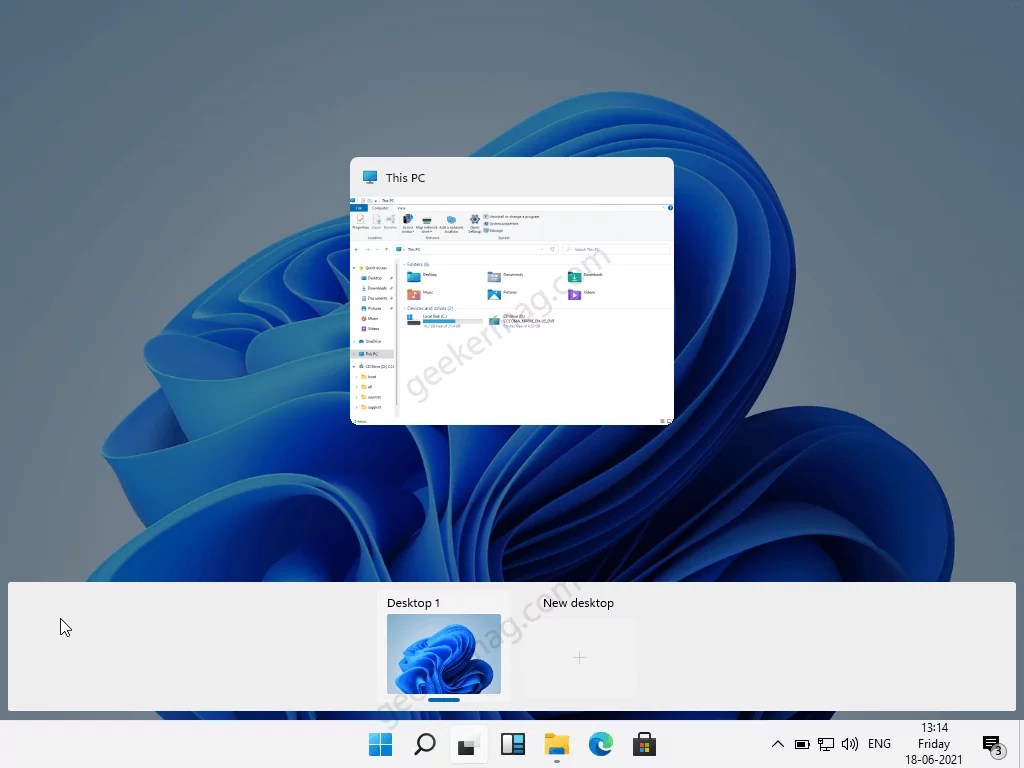Create a New desktop in Task View
Screen dimensions: 1024x768
578,658
